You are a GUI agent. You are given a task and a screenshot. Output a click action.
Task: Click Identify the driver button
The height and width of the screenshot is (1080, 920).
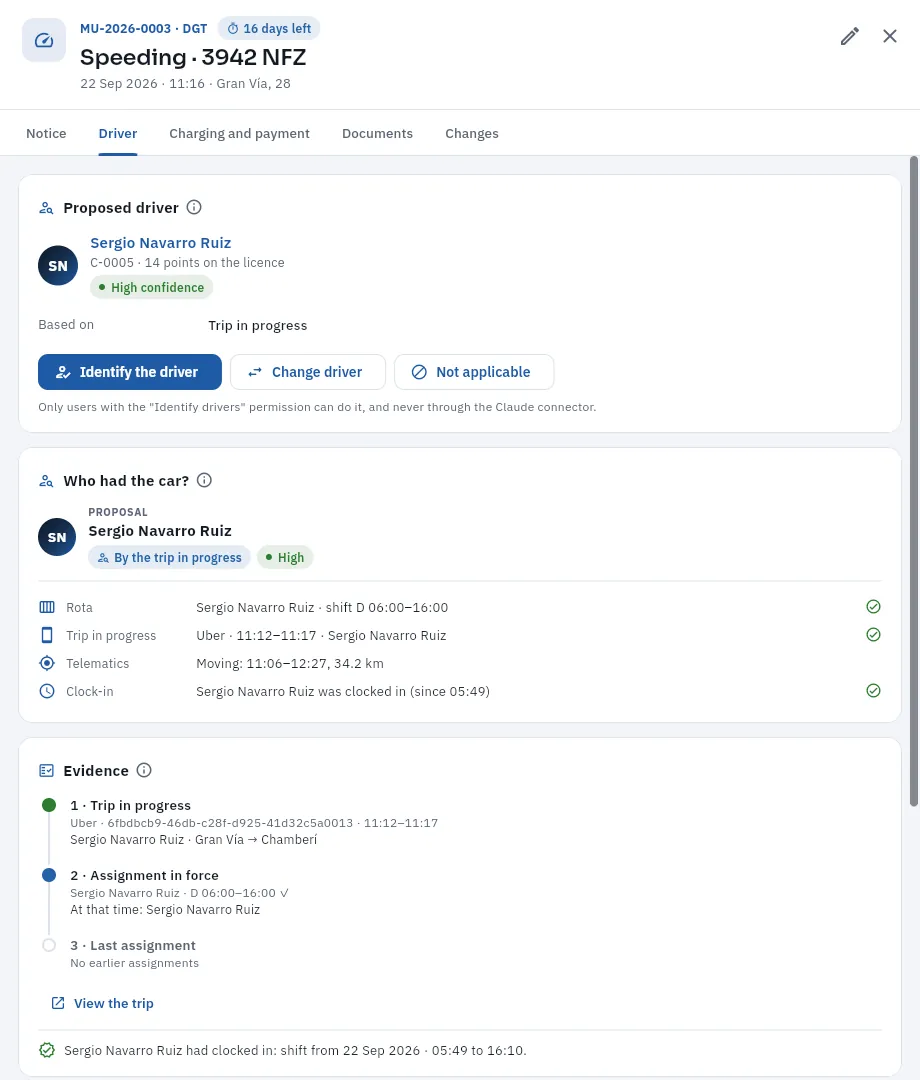pyautogui.click(x=130, y=372)
